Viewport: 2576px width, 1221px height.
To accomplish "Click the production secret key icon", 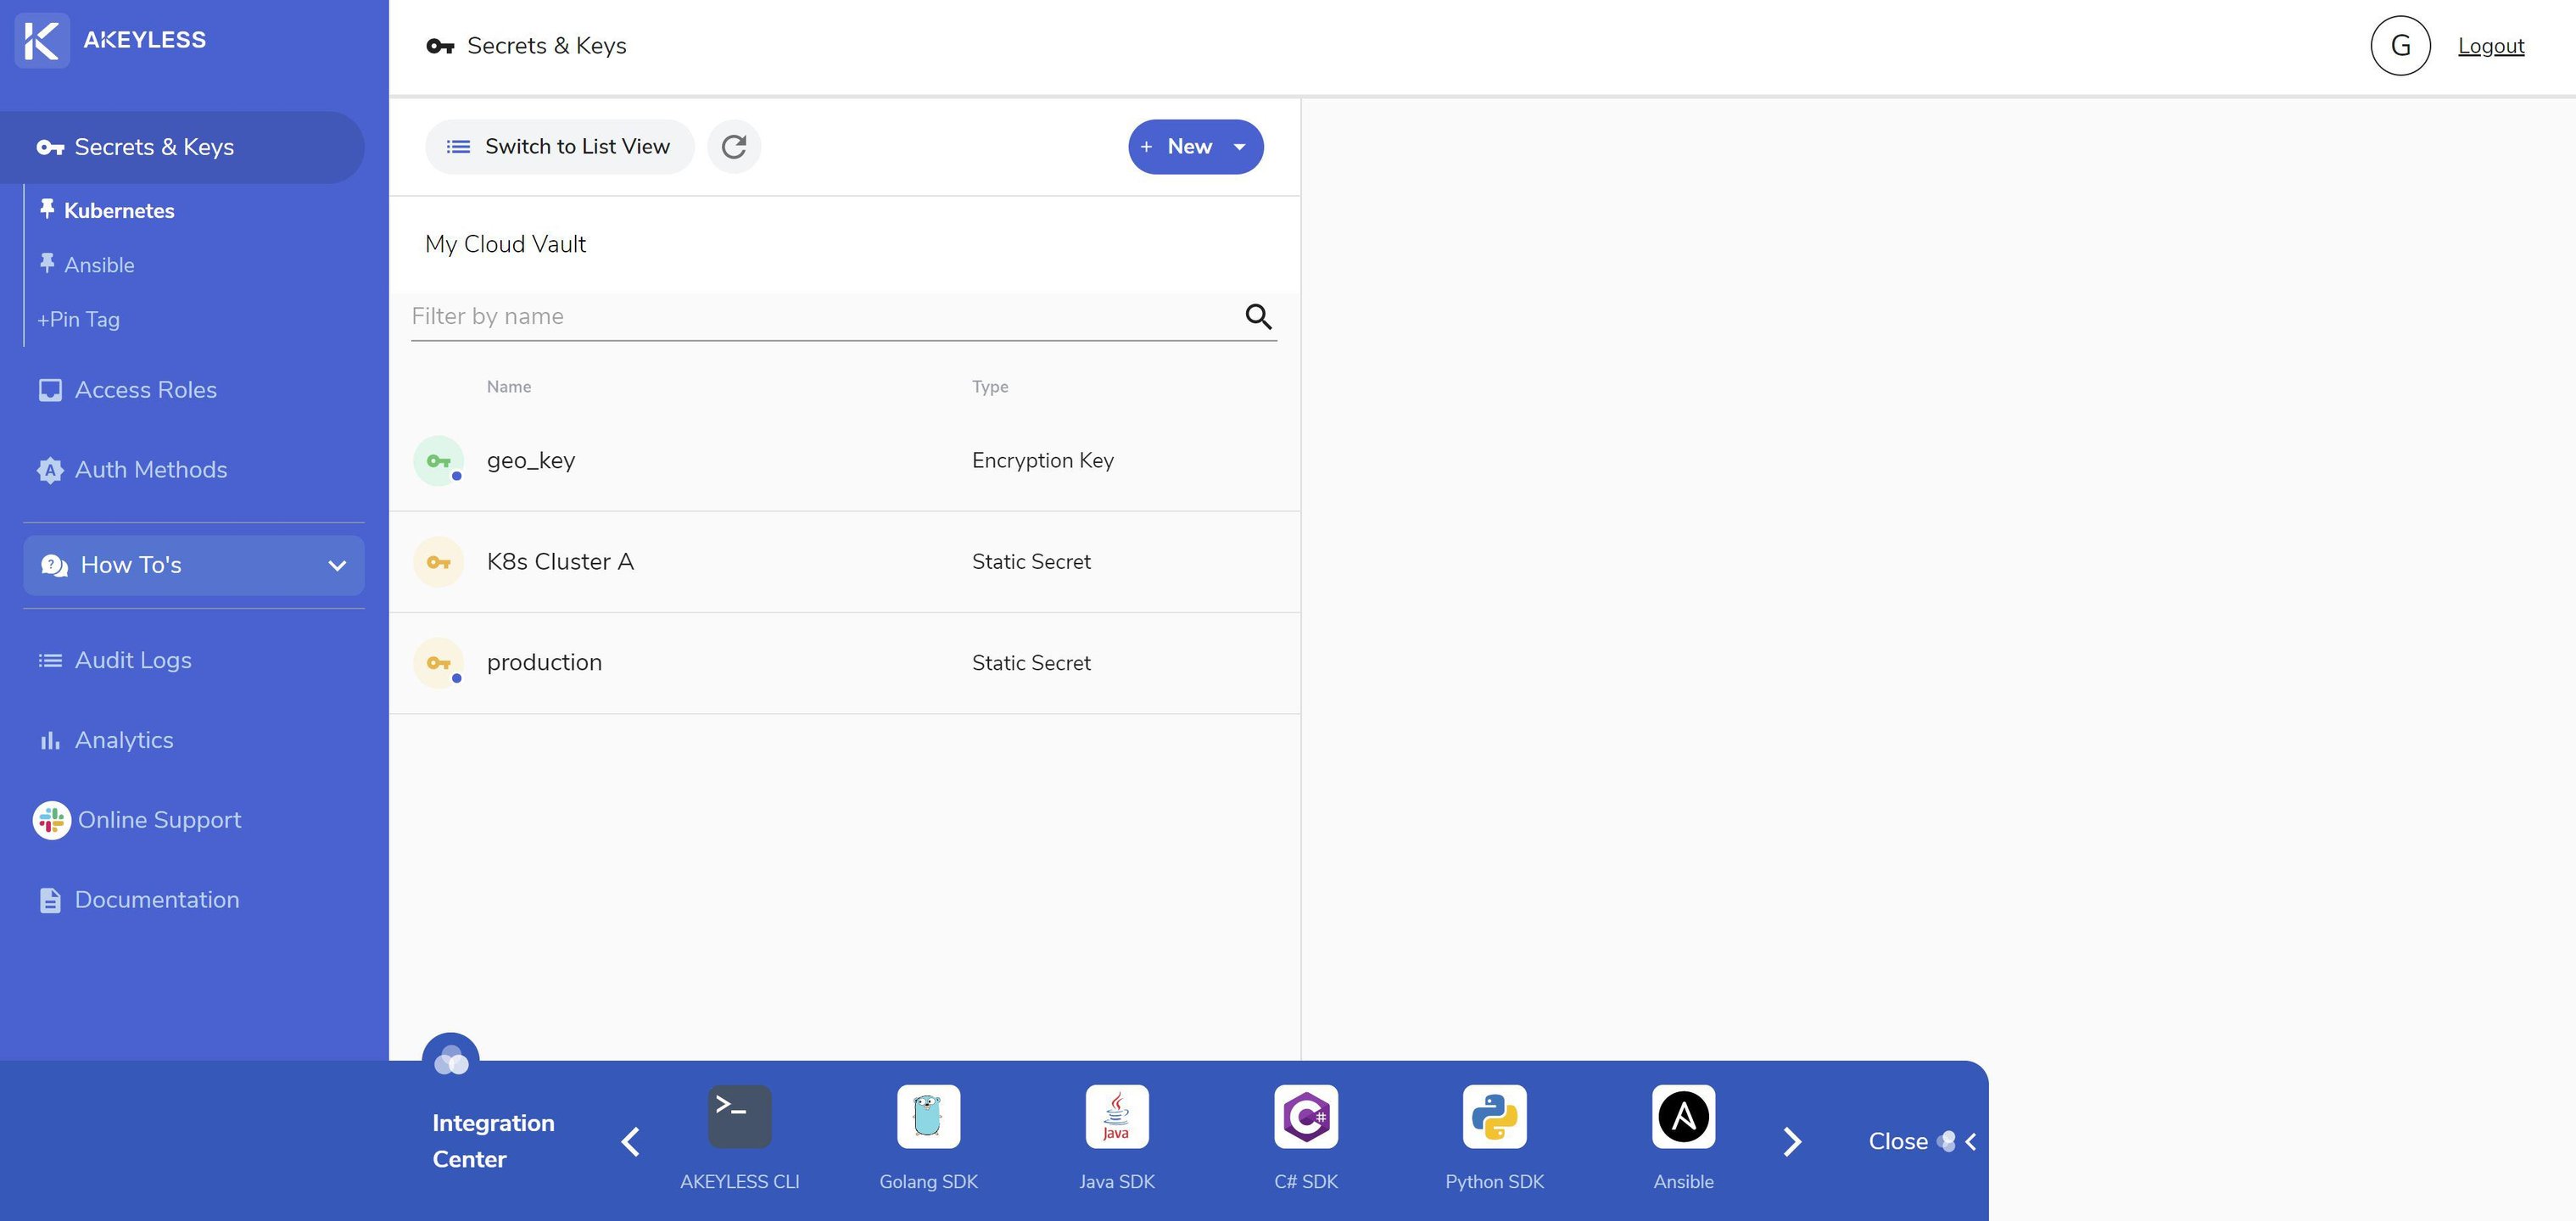I will [438, 663].
